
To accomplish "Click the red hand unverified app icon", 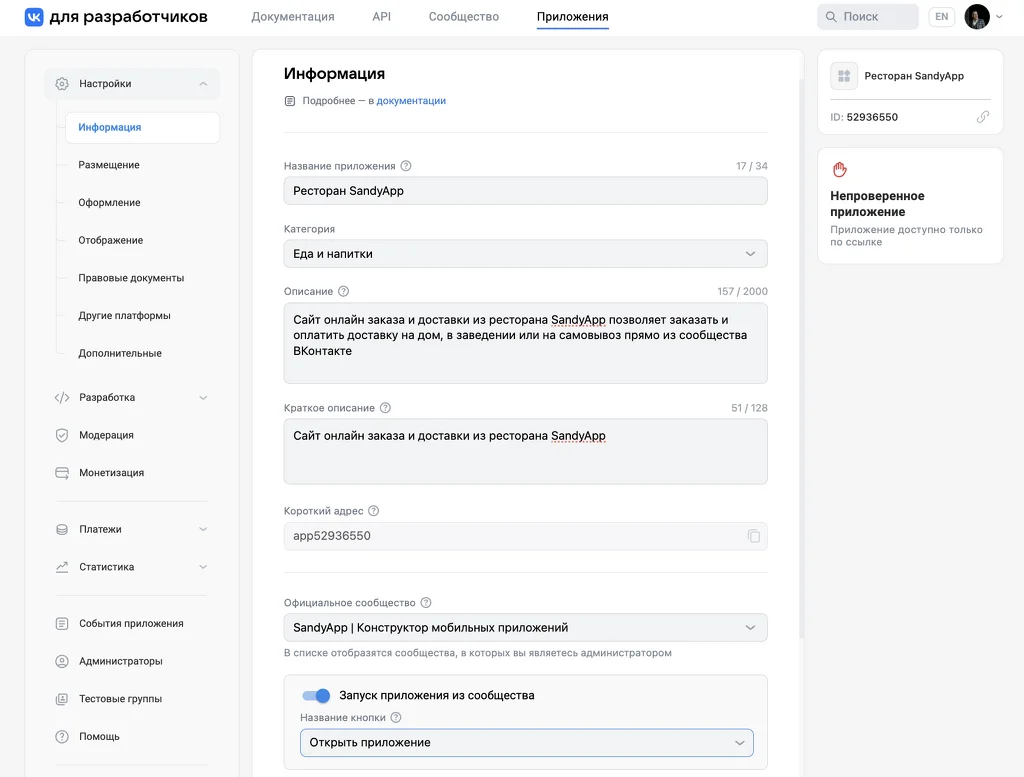I will tap(840, 170).
